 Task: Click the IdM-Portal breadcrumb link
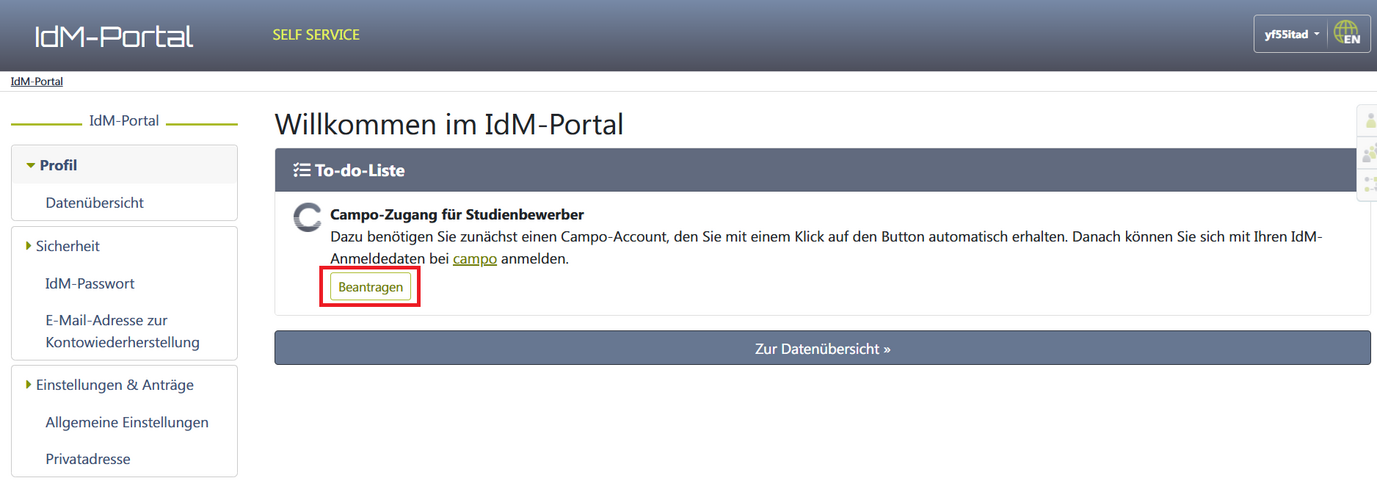(x=37, y=82)
